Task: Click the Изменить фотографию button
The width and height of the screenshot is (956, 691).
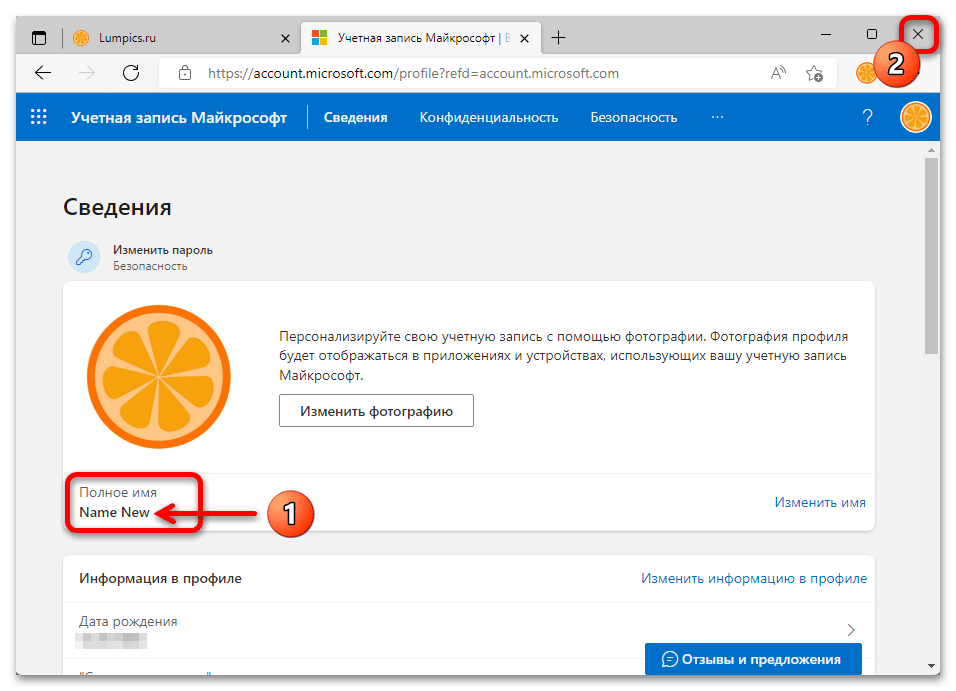Action: coord(376,411)
